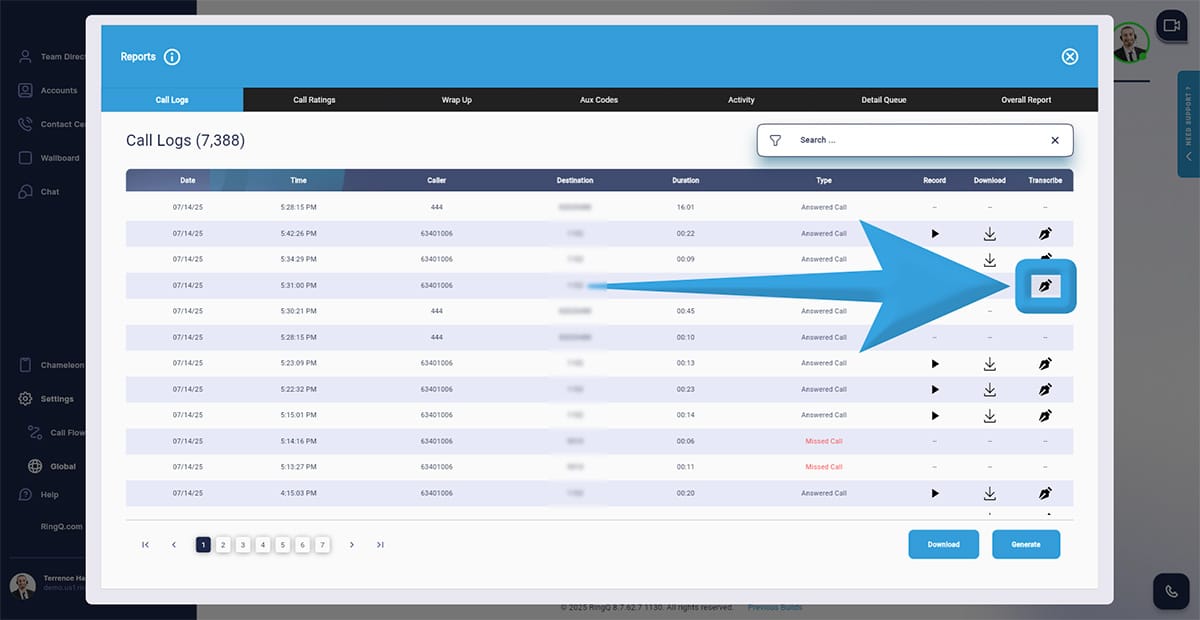Click the phone dialer icon bottom right
This screenshot has height=620, width=1200.
(x=1171, y=590)
